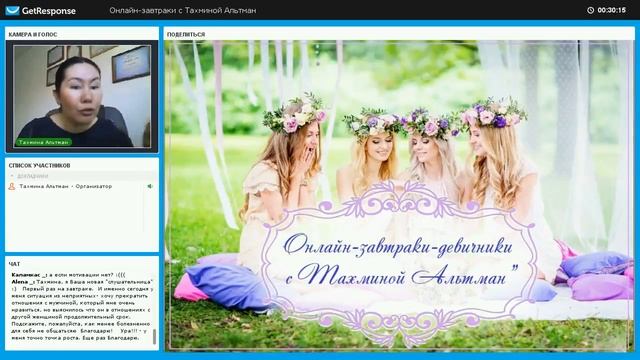Collapse the Докладчики group in participant list

12,176
